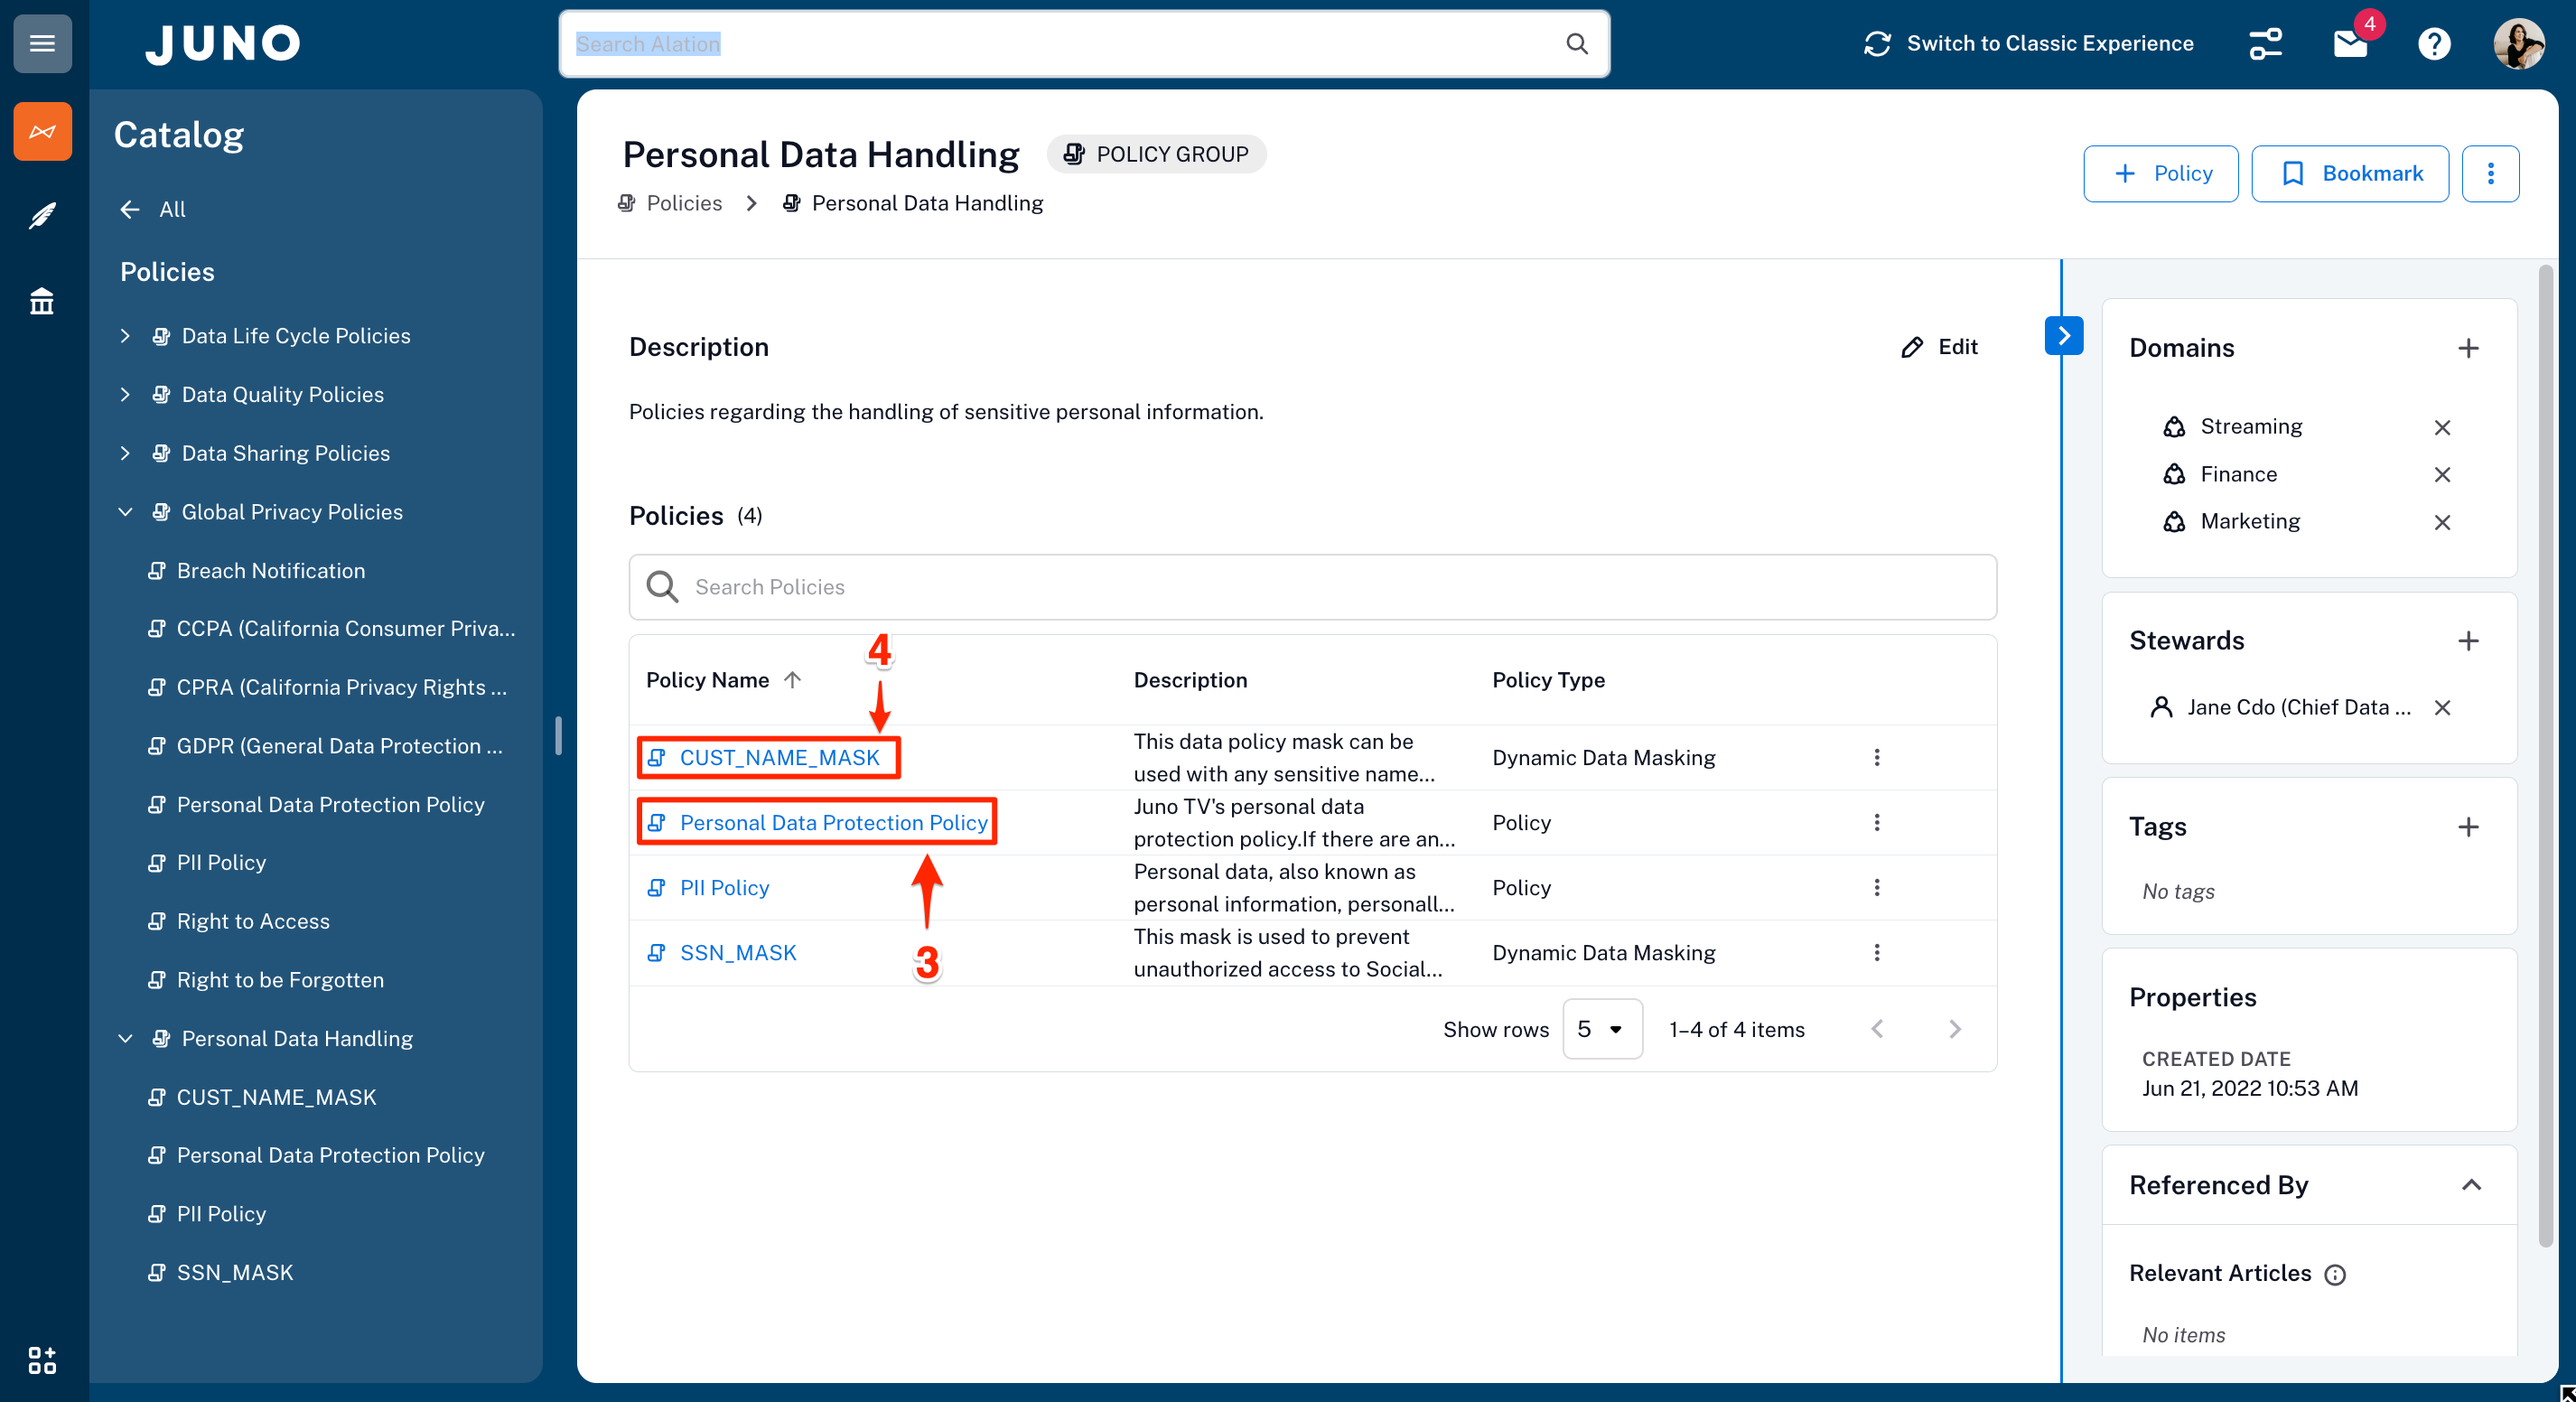Viewport: 2576px width, 1402px height.
Task: Collapse the right side panel with blue arrow
Action: [x=2063, y=336]
